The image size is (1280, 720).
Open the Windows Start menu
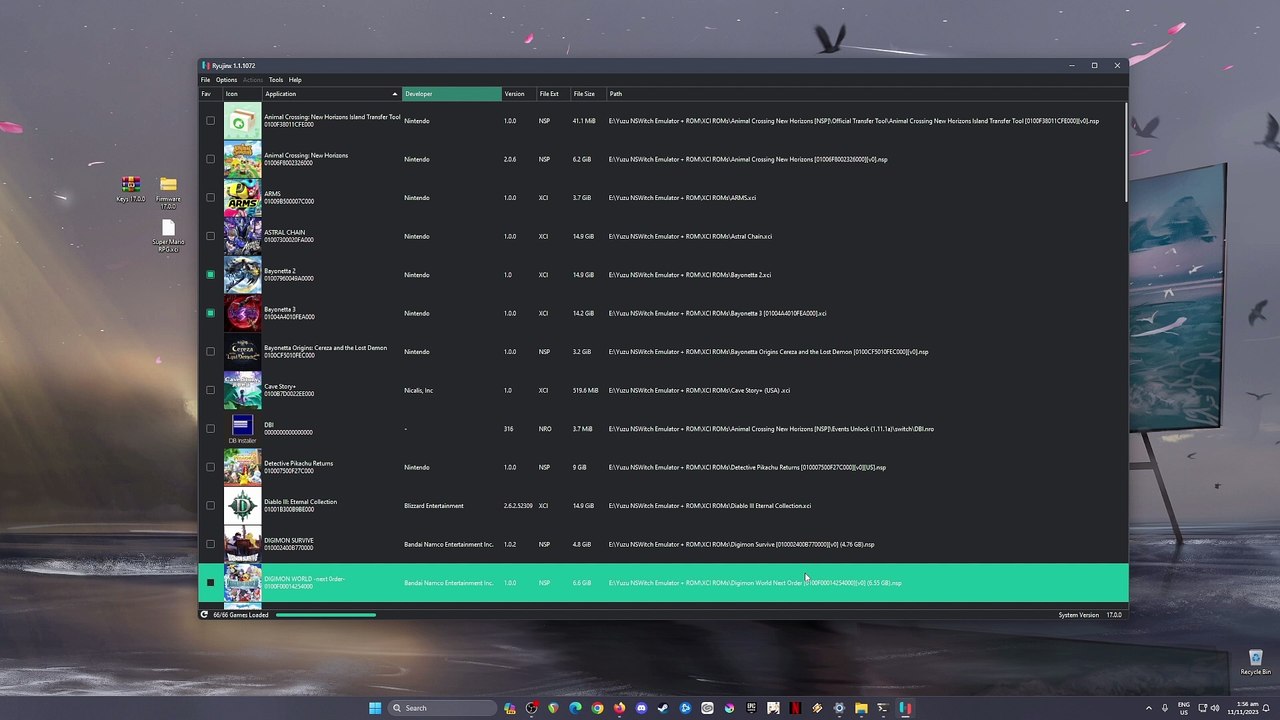coord(375,708)
